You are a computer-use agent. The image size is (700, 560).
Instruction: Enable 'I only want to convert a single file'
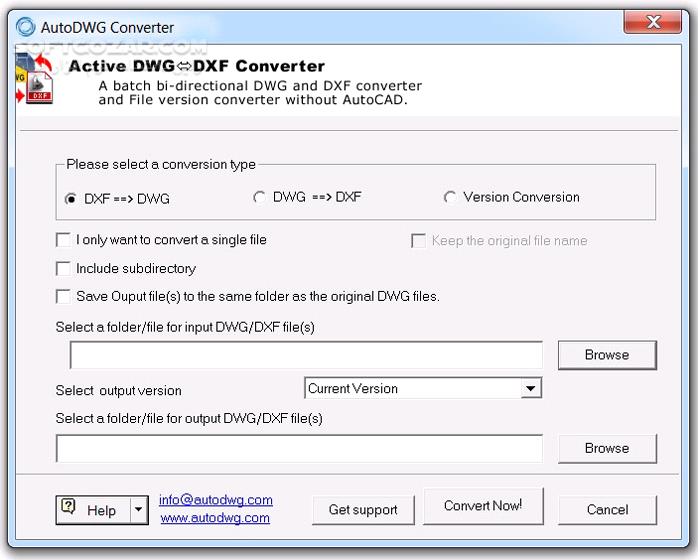pos(63,240)
